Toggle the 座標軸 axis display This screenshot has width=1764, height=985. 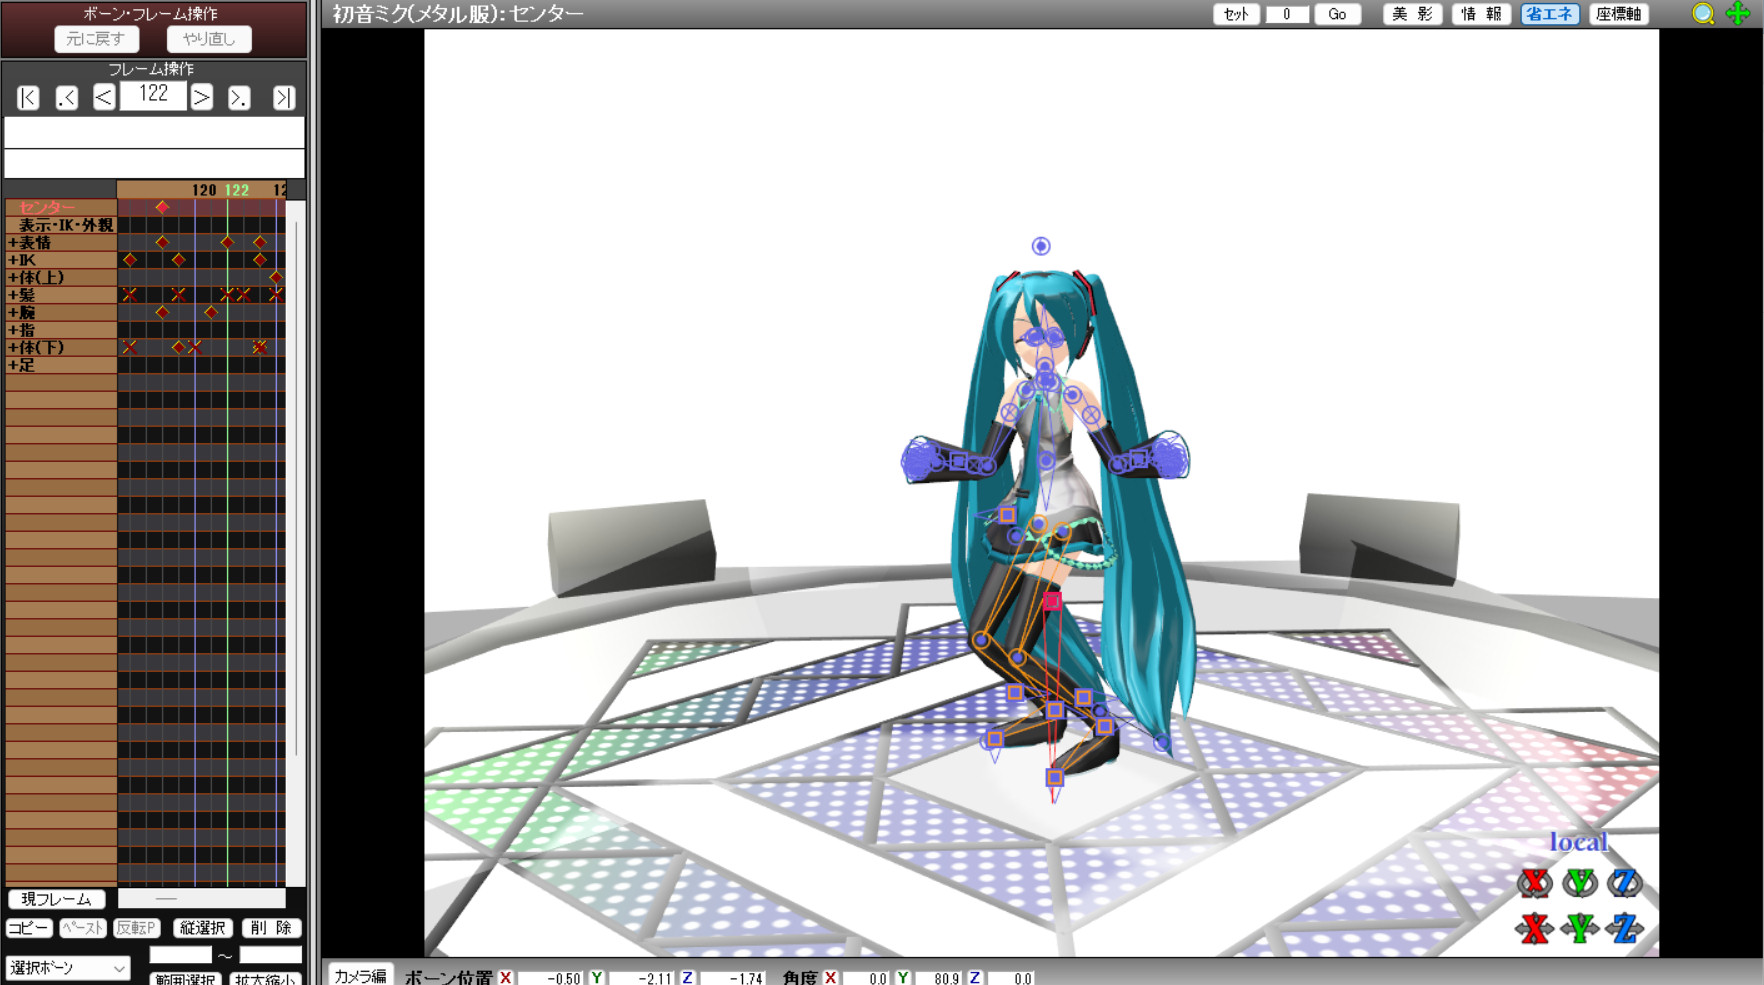pos(1618,14)
